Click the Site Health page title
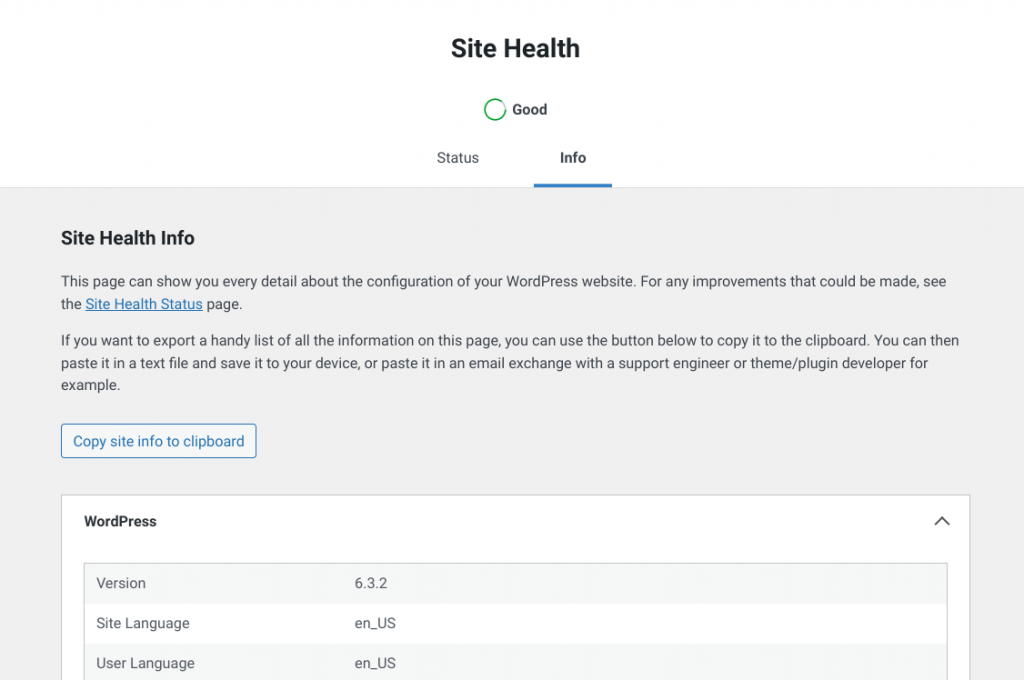Screen dimensions: 1024x680 click(515, 48)
